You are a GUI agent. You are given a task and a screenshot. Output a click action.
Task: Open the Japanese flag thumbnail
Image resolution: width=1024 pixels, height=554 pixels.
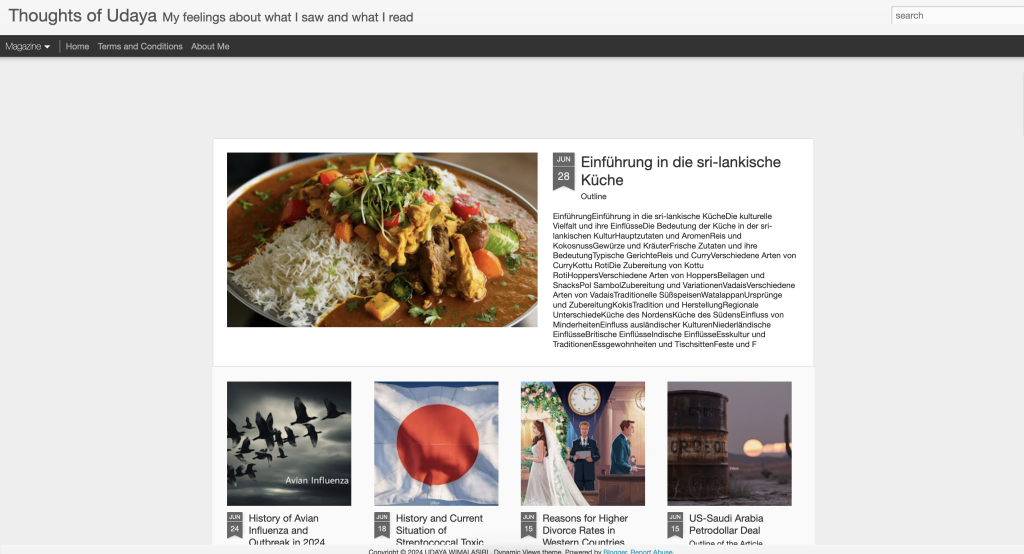(x=436, y=444)
